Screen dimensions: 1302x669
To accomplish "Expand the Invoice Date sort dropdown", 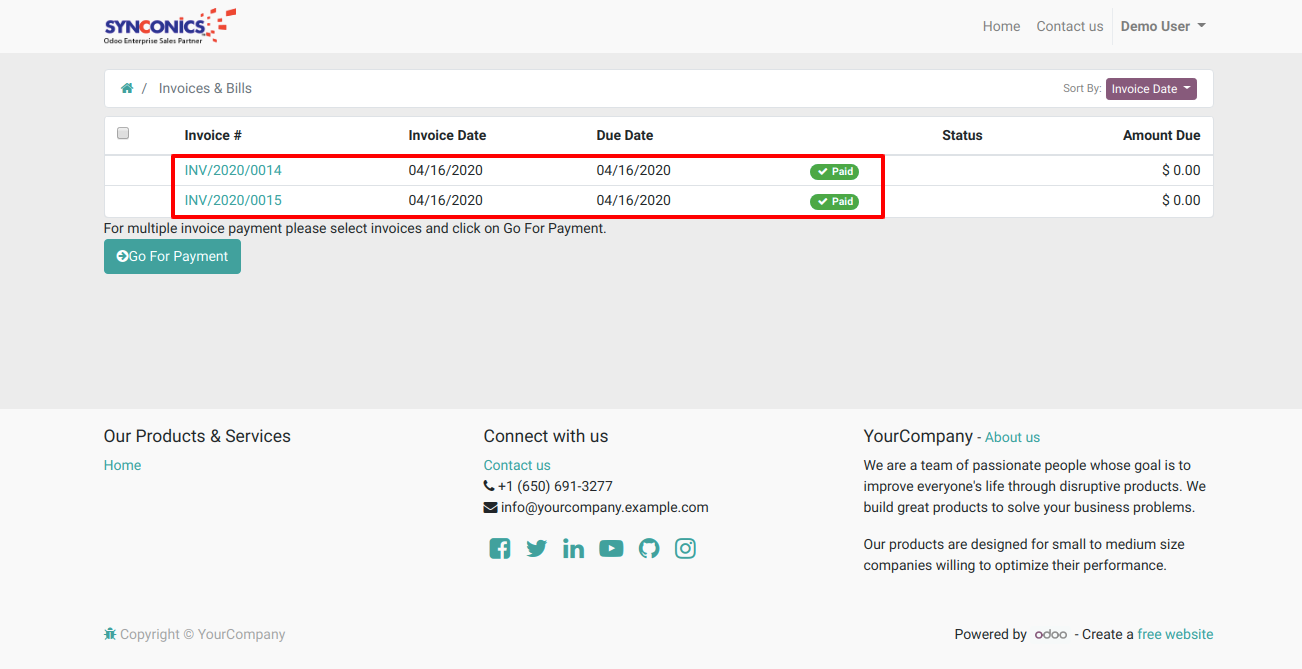I will [1151, 89].
